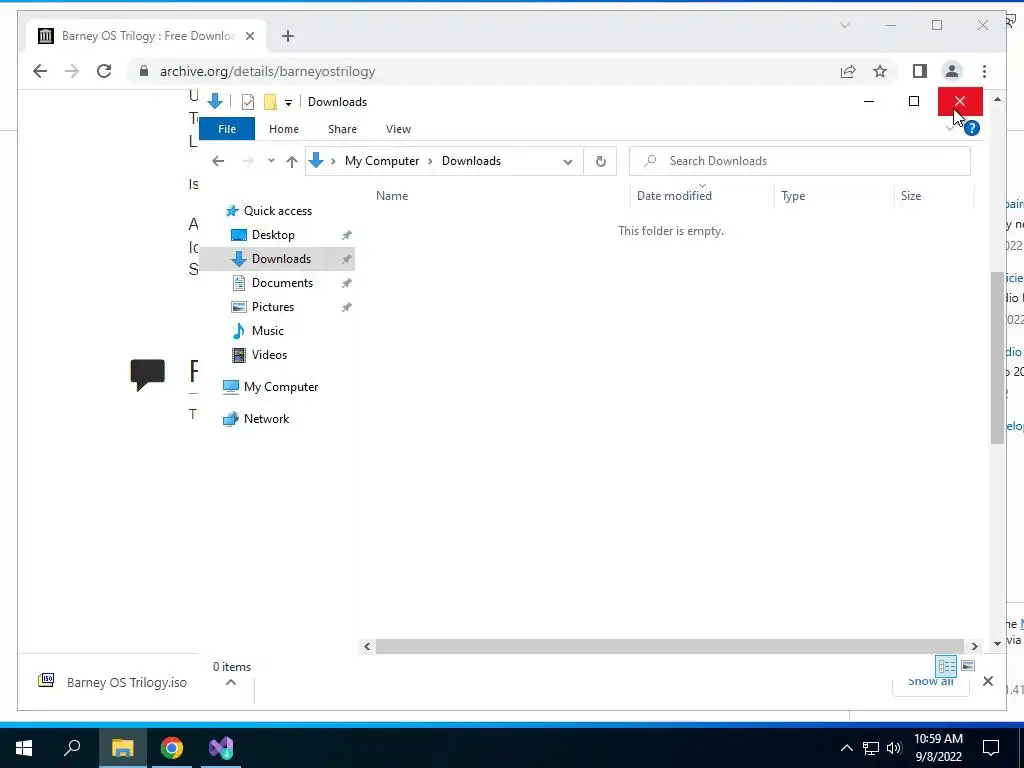The width and height of the screenshot is (1024, 768).
Task: Expand options arrow for downloaded iso
Action: tap(231, 682)
